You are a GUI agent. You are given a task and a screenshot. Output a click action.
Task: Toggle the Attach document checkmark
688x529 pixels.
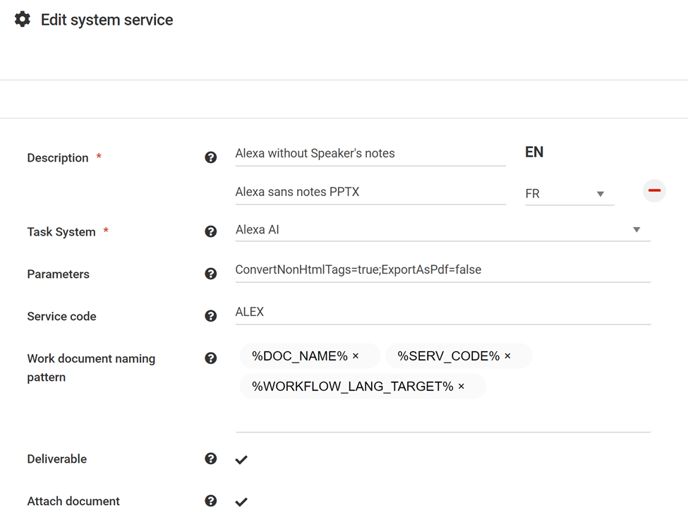click(x=241, y=502)
